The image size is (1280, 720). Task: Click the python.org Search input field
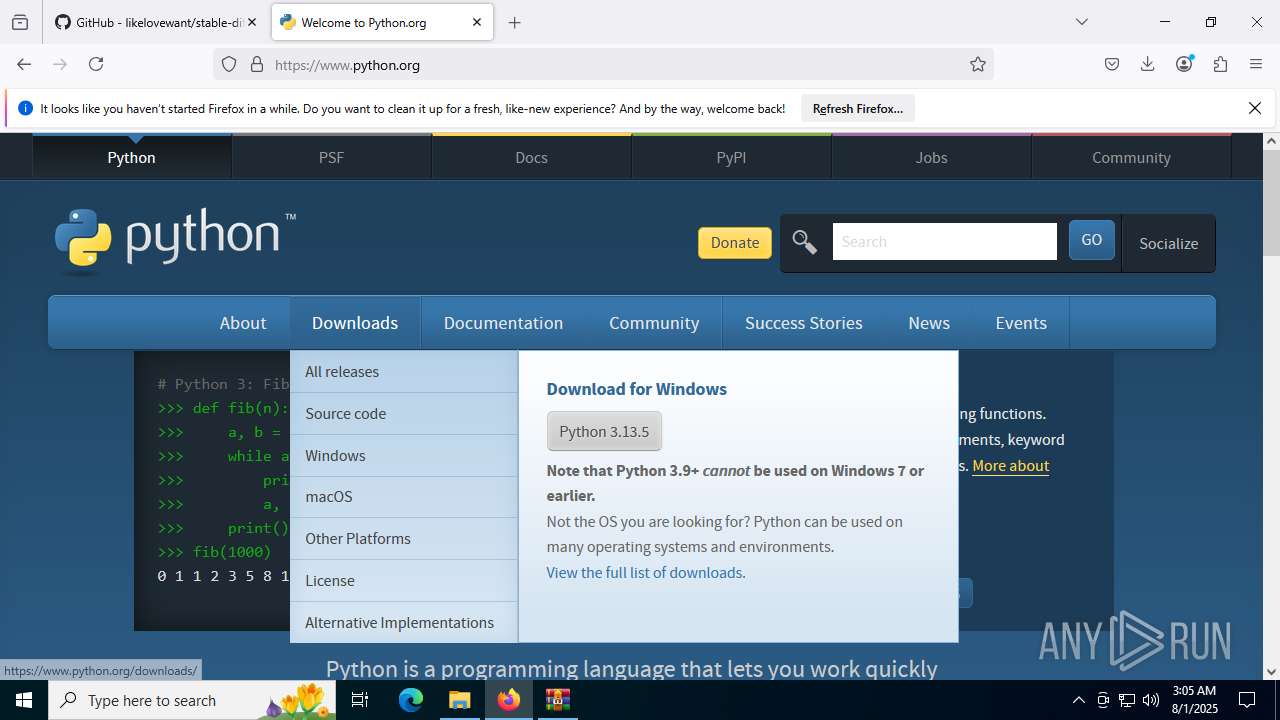(944, 242)
